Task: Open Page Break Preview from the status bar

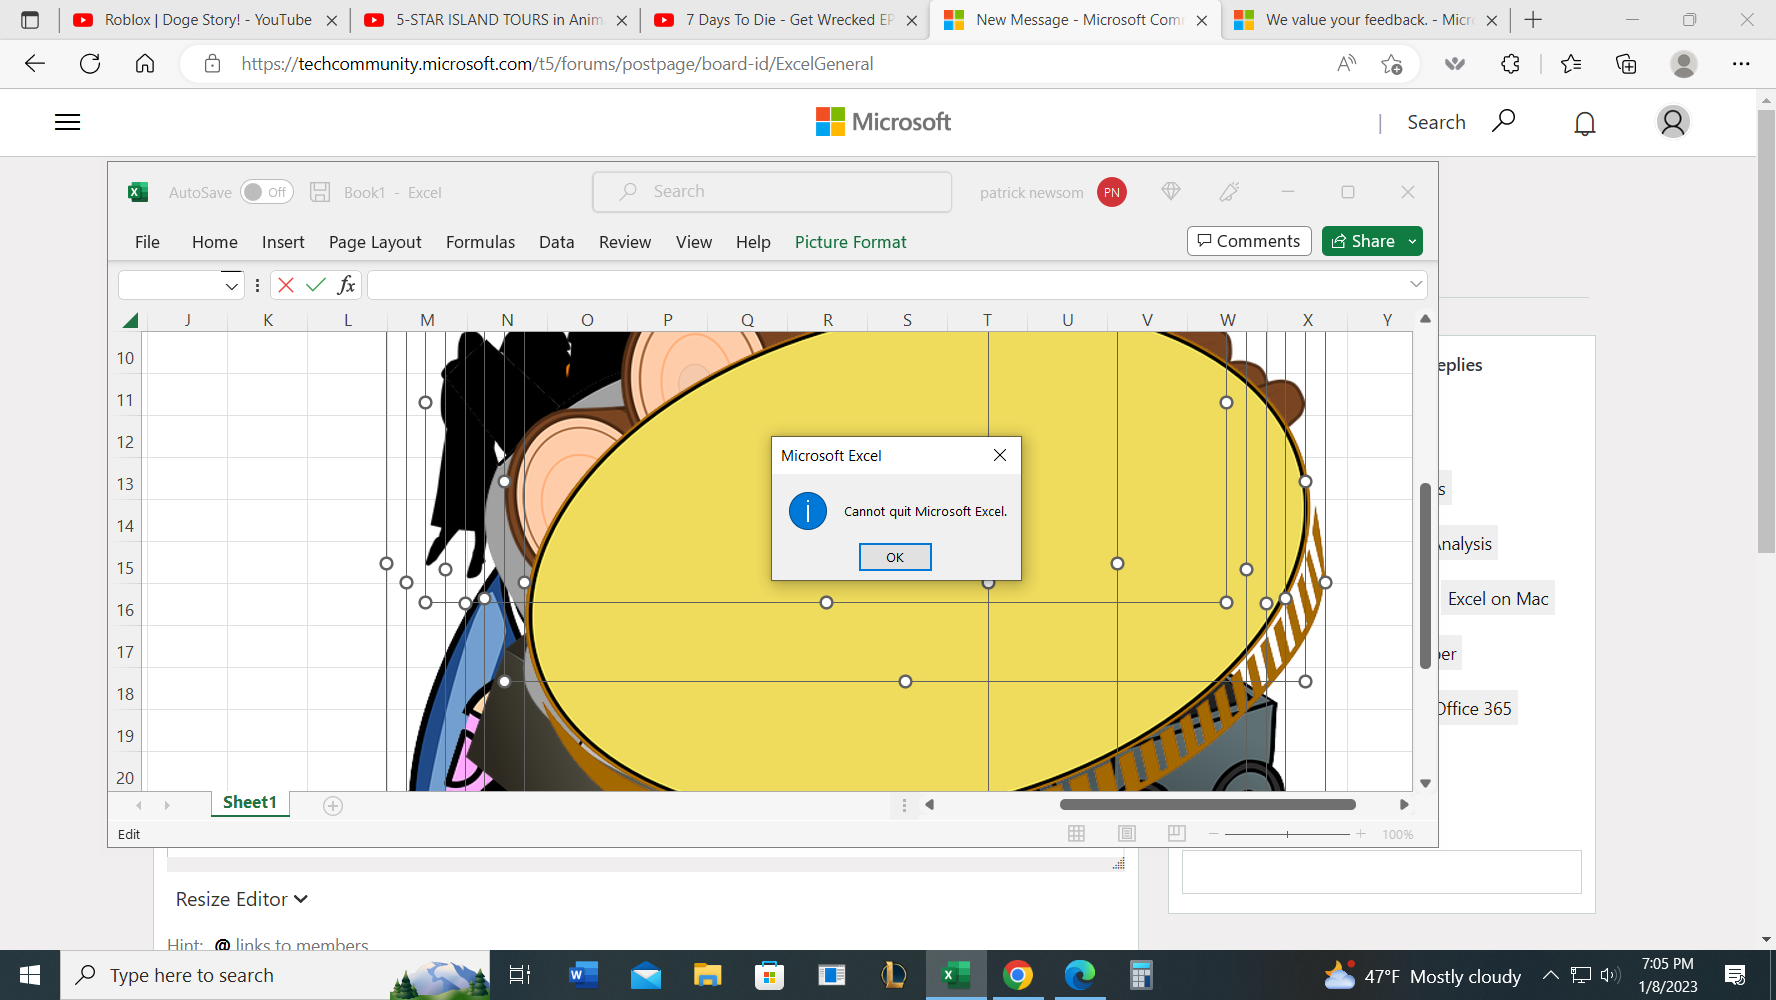Action: tap(1176, 833)
